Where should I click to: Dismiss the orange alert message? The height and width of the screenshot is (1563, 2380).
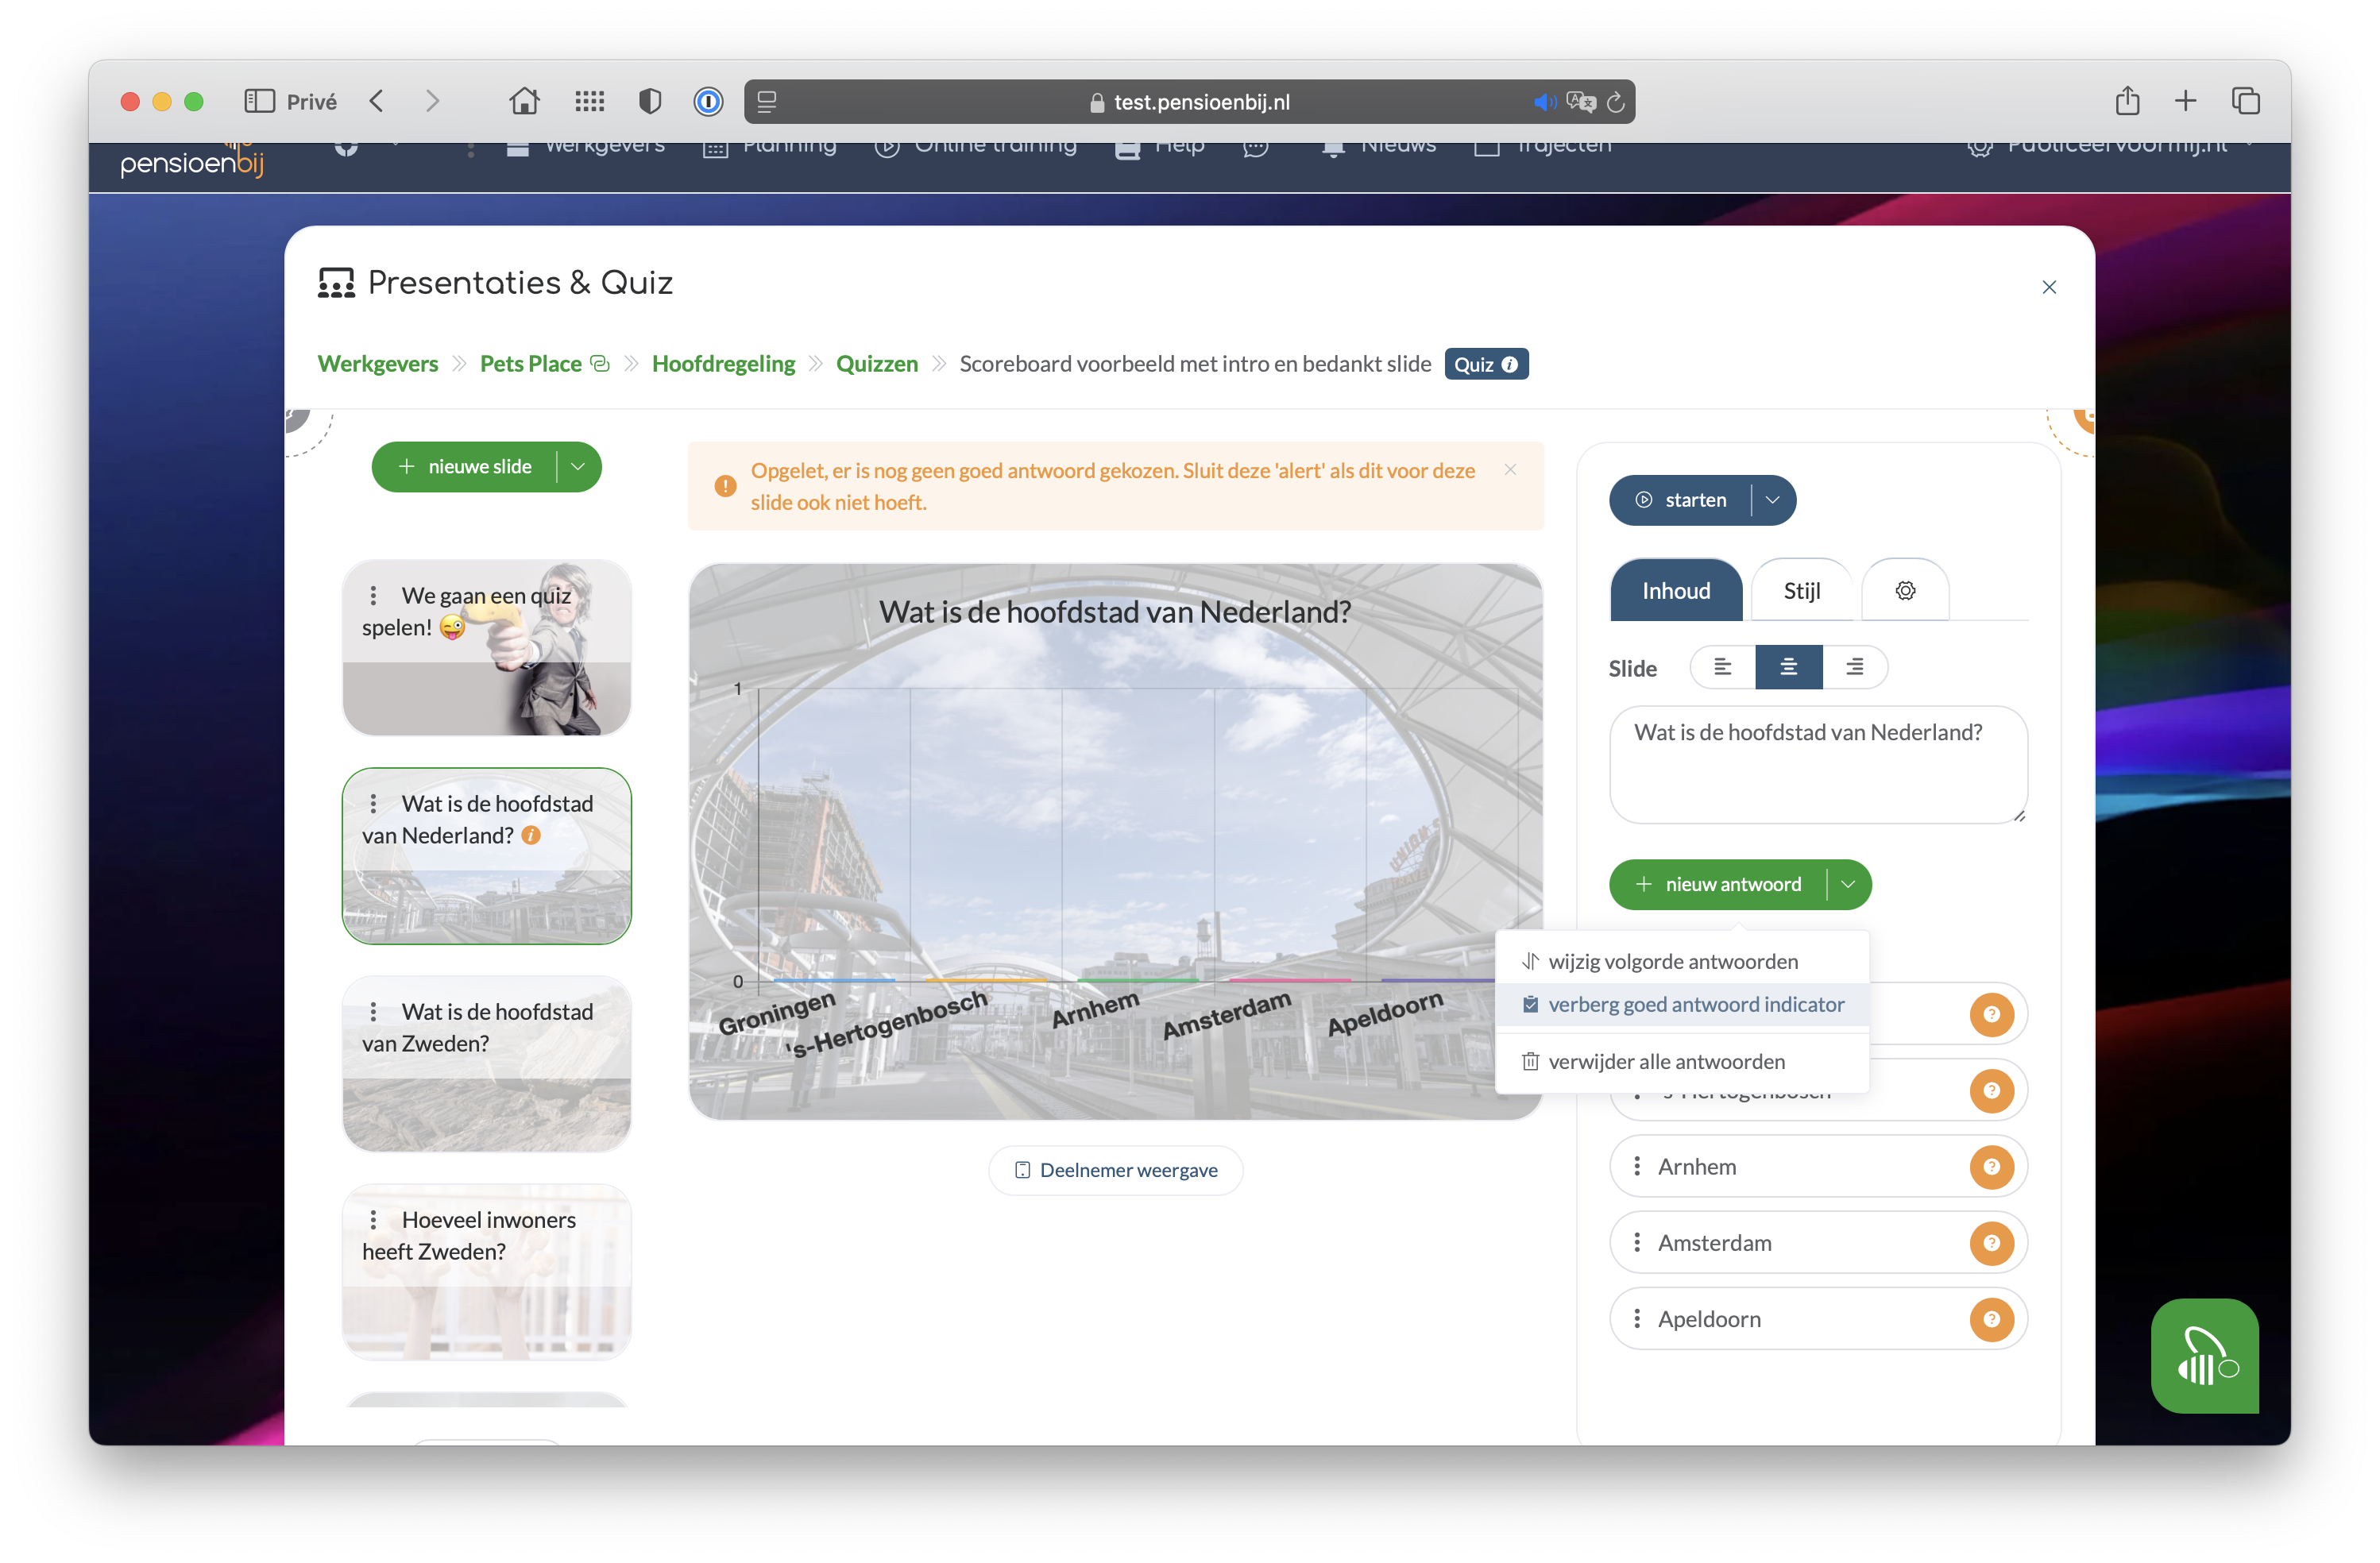pyautogui.click(x=1510, y=470)
